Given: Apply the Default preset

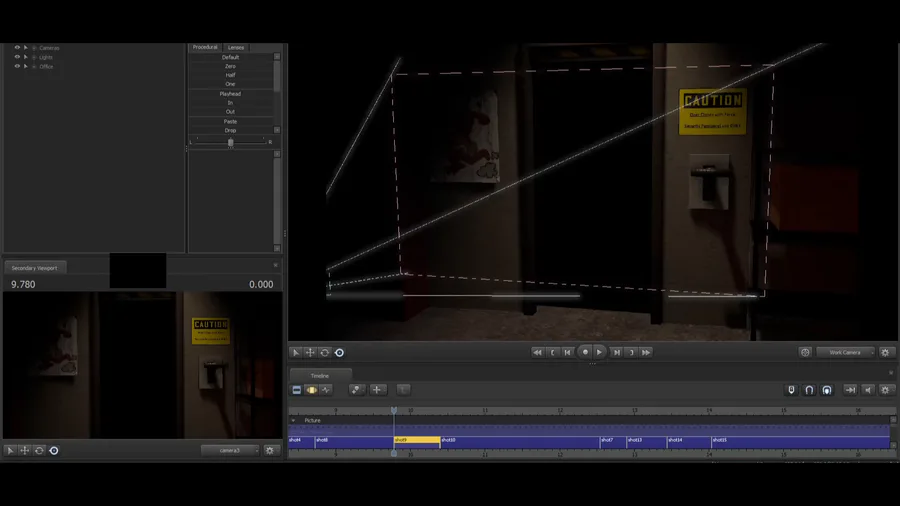Looking at the screenshot, I should (230, 57).
